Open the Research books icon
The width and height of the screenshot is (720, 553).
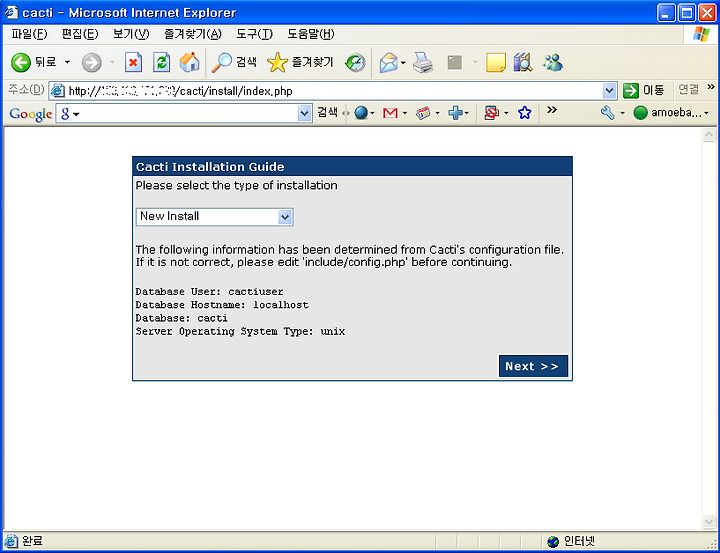coord(523,62)
